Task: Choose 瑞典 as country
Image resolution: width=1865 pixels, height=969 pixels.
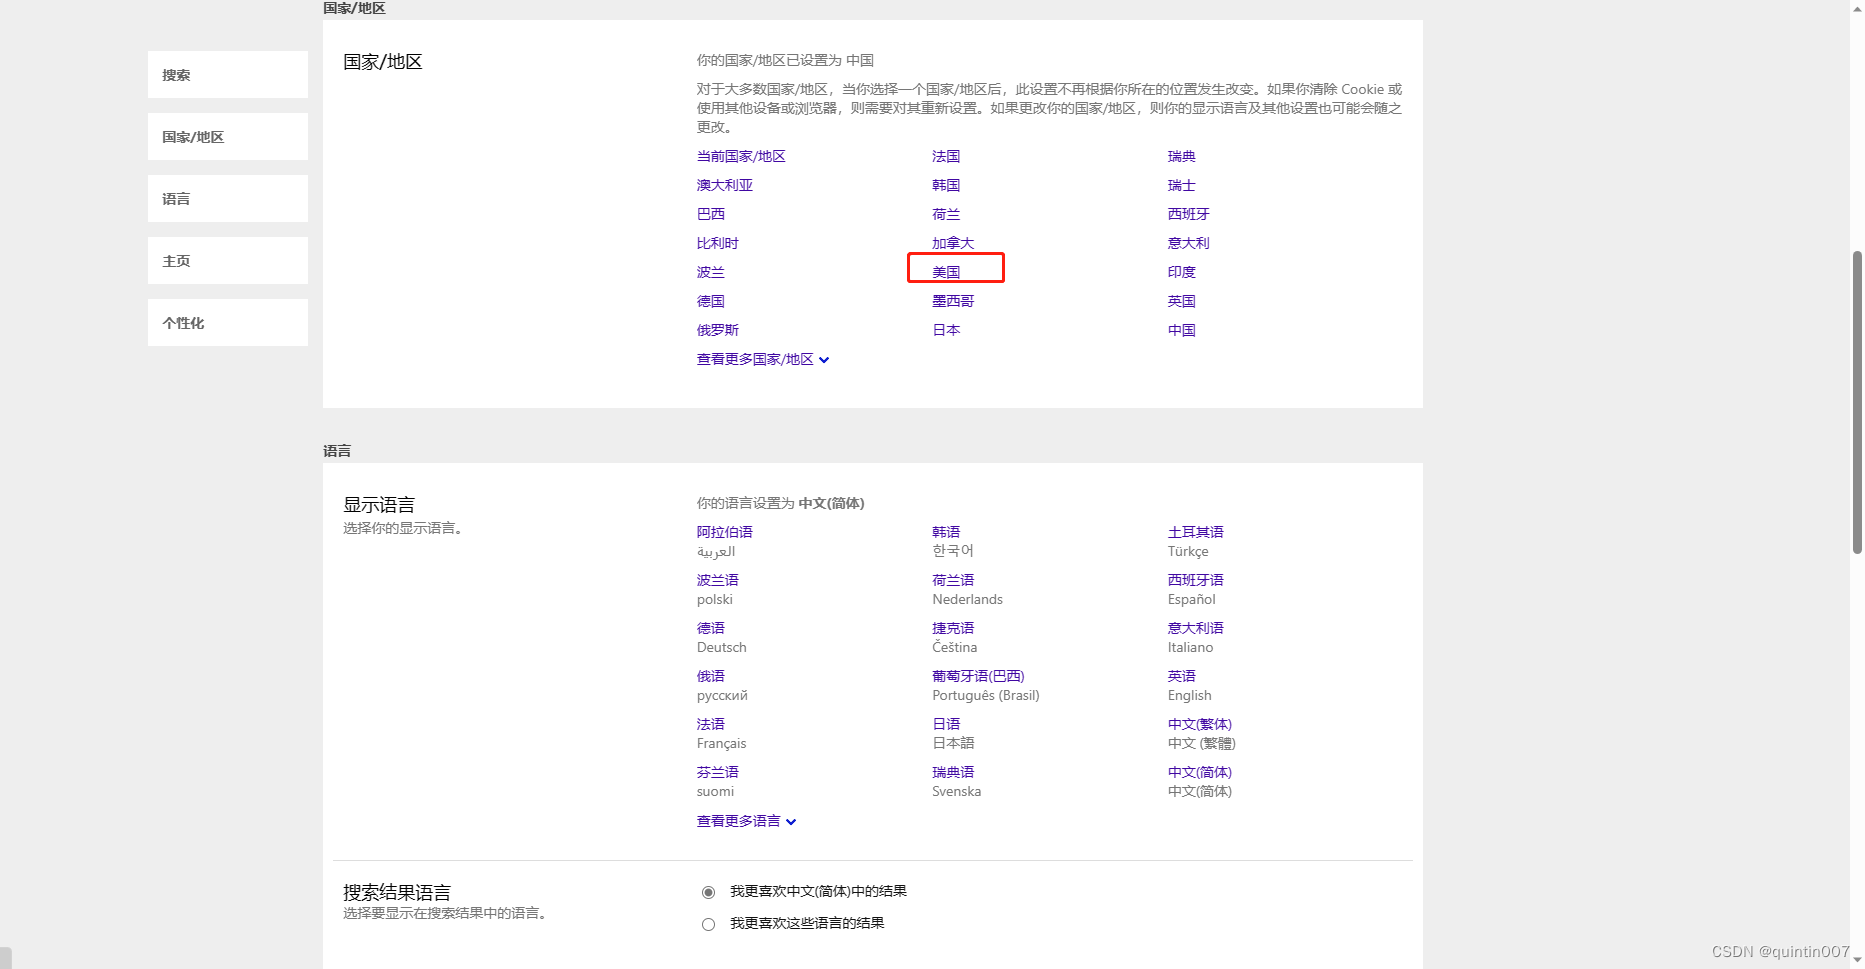Action: pyautogui.click(x=1182, y=156)
